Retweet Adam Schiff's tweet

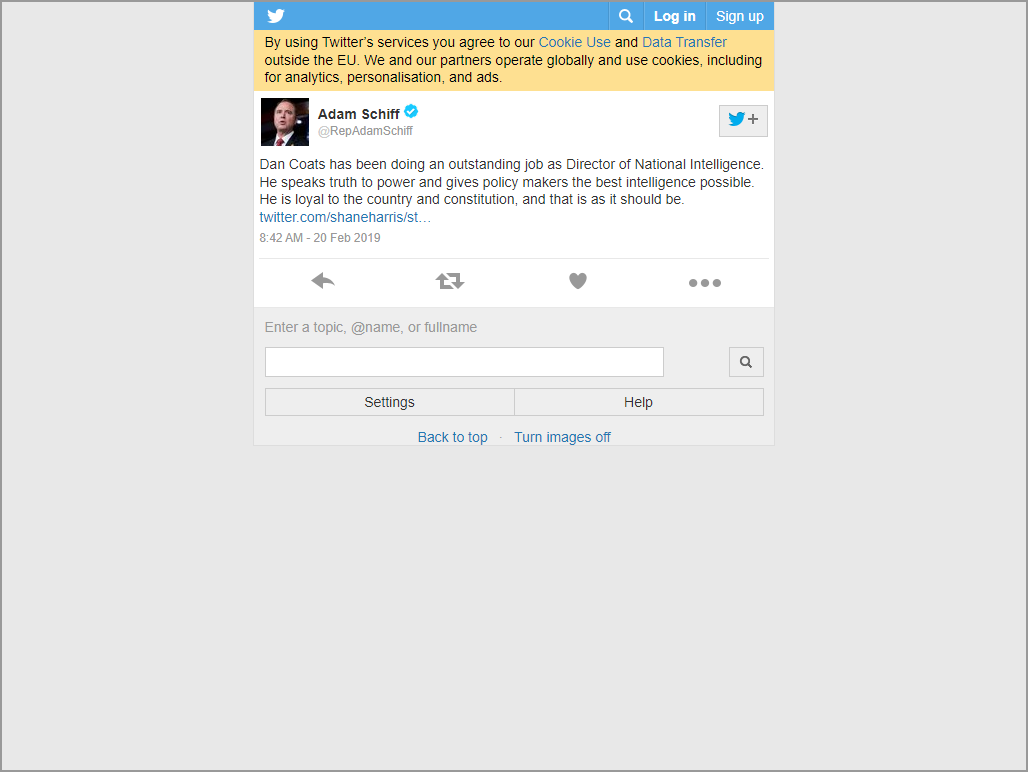[450, 281]
